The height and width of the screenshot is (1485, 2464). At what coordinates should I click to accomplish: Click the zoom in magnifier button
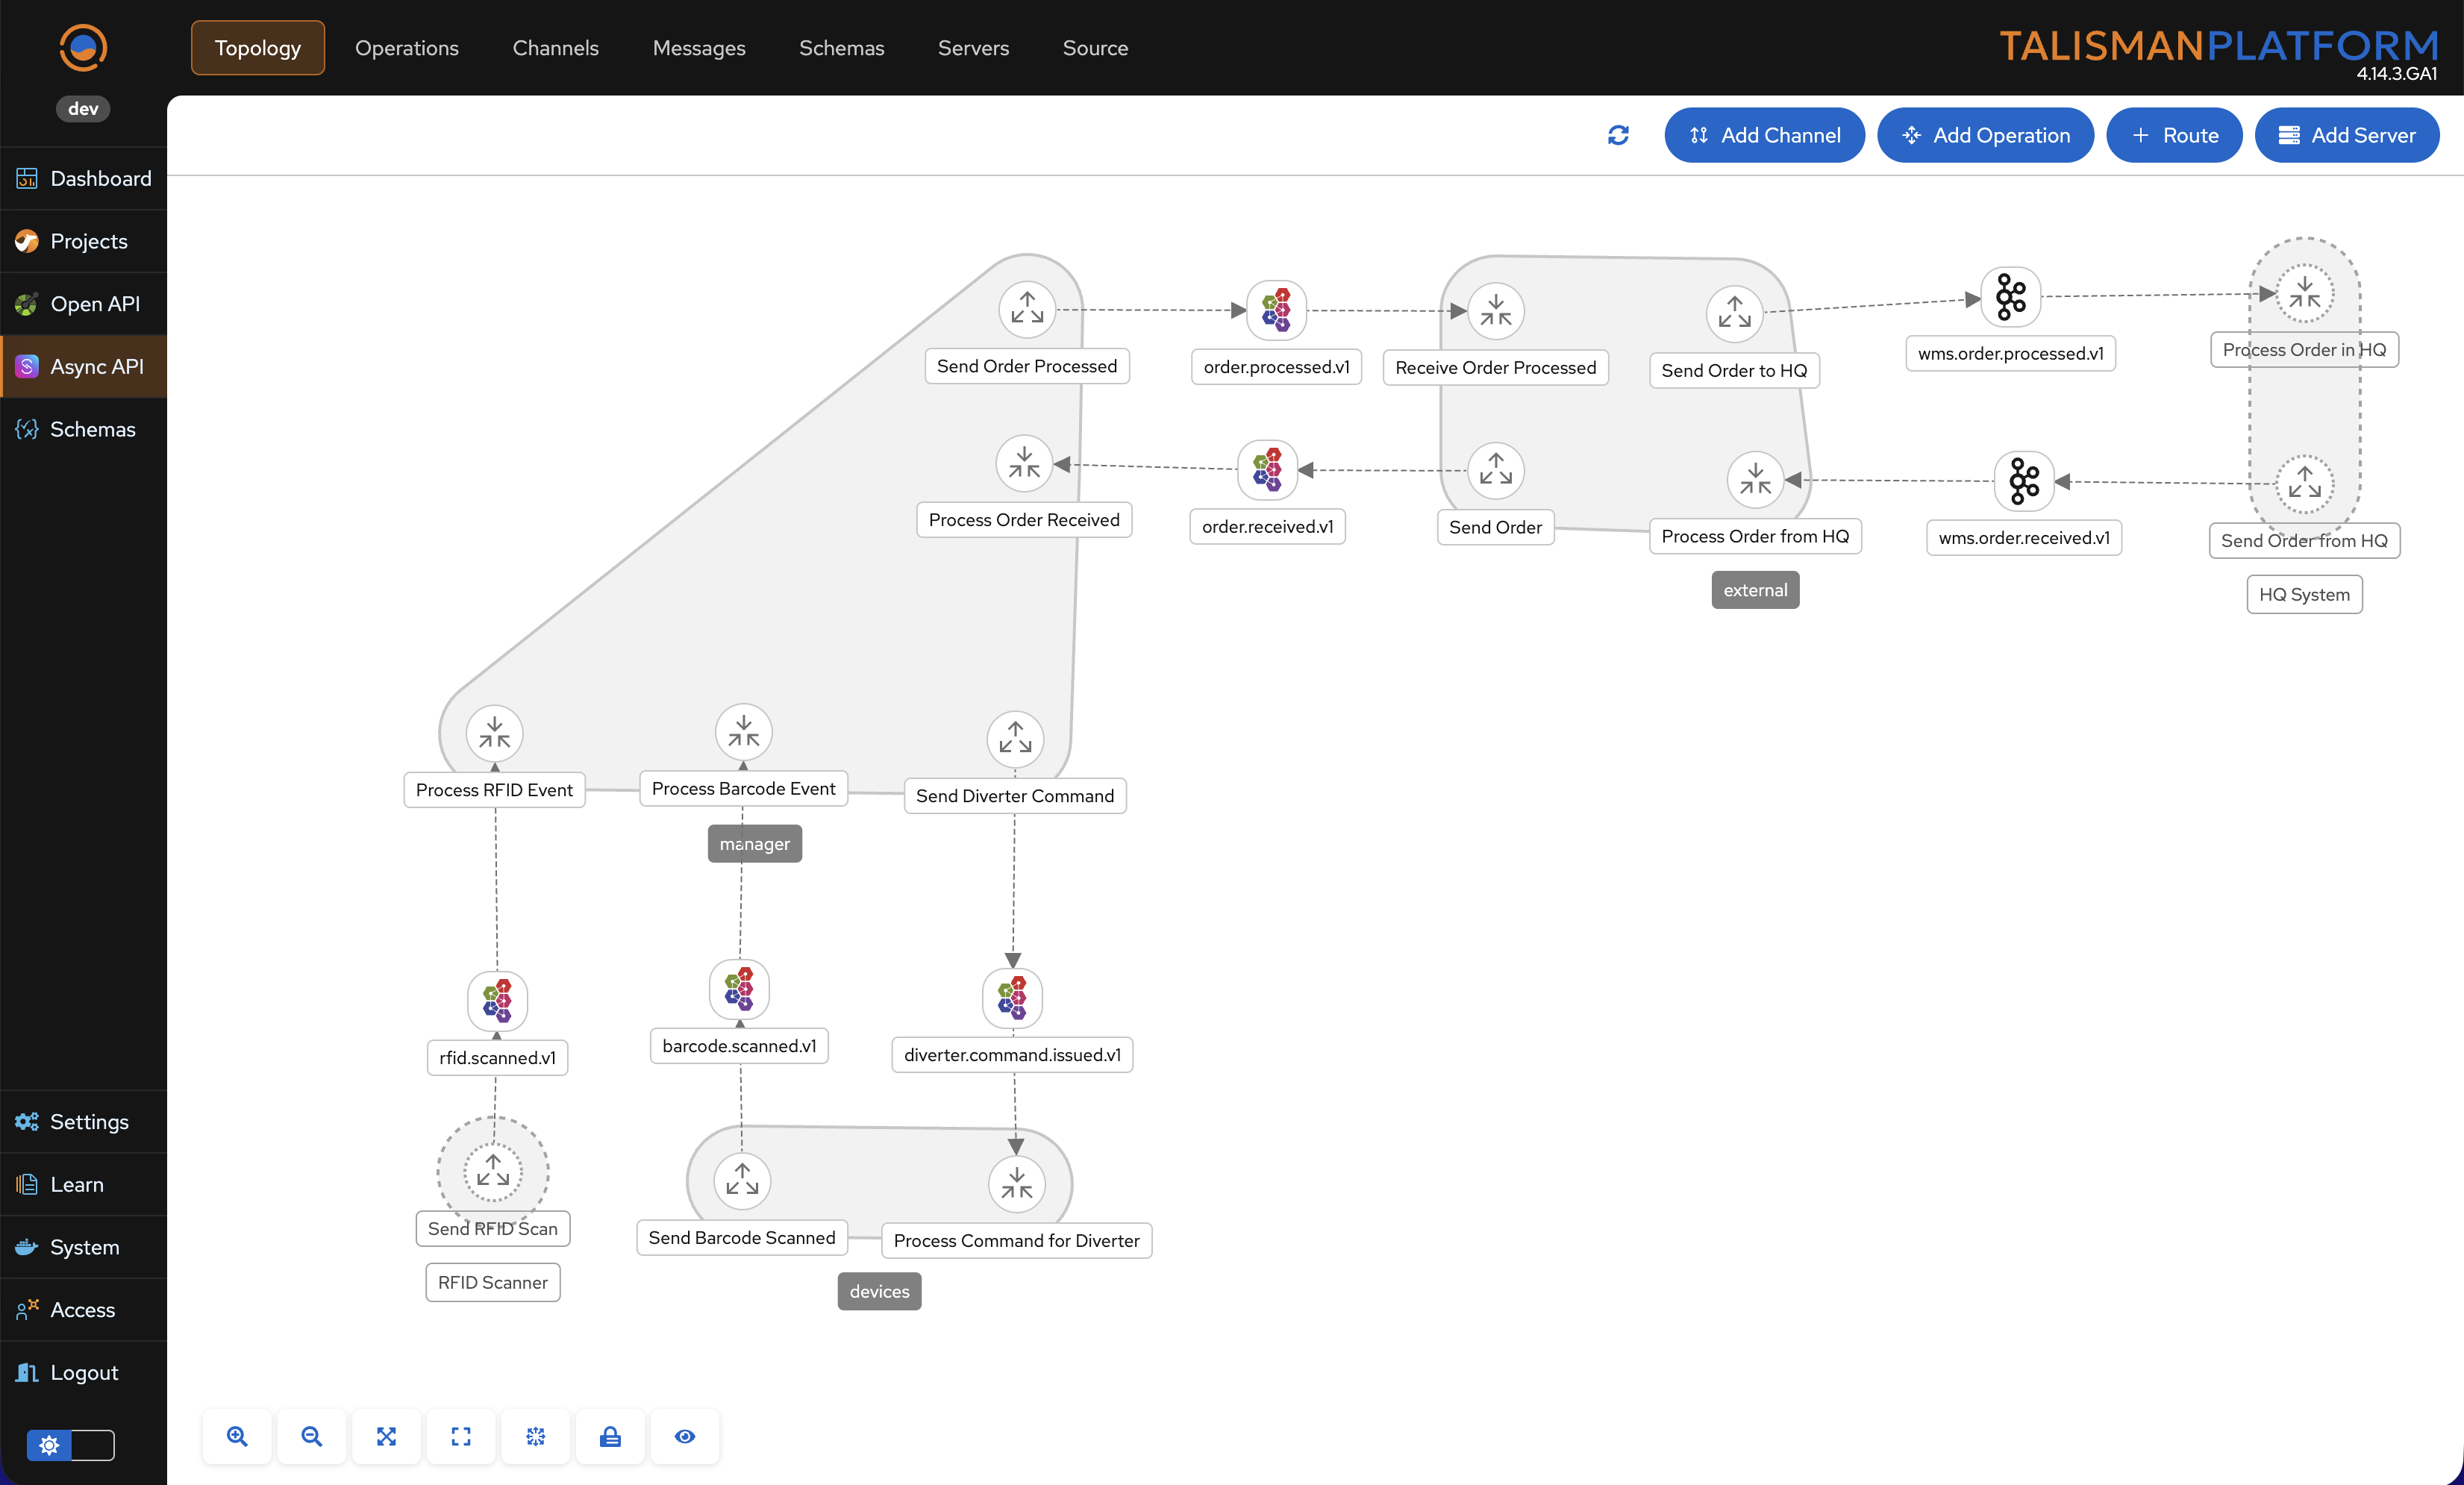pos(237,1436)
